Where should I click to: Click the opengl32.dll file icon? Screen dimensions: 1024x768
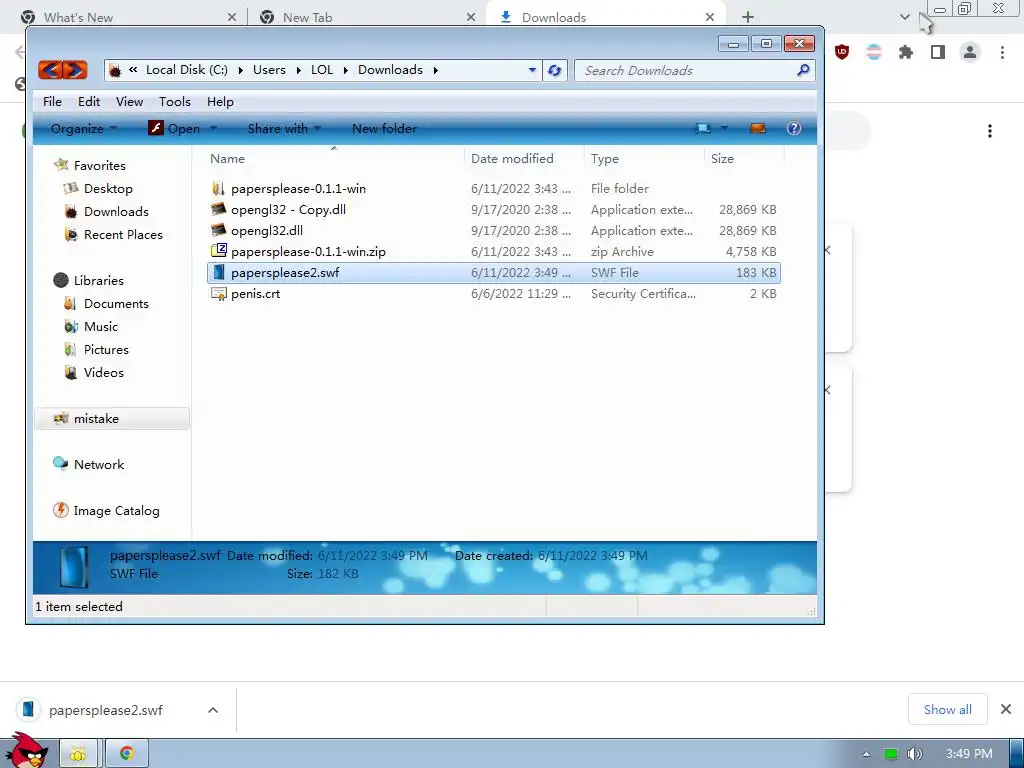(x=218, y=231)
